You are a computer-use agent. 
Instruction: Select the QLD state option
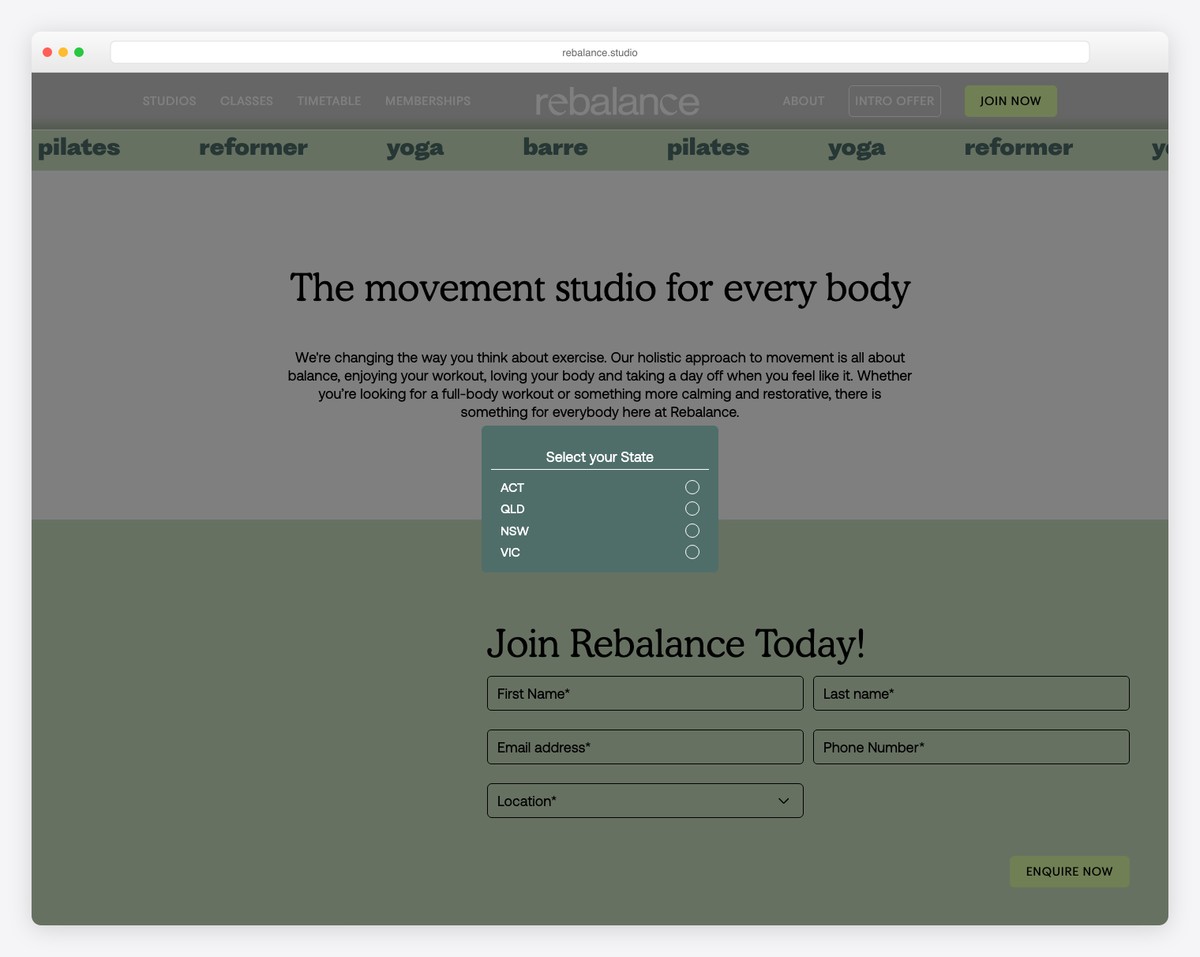tap(692, 509)
